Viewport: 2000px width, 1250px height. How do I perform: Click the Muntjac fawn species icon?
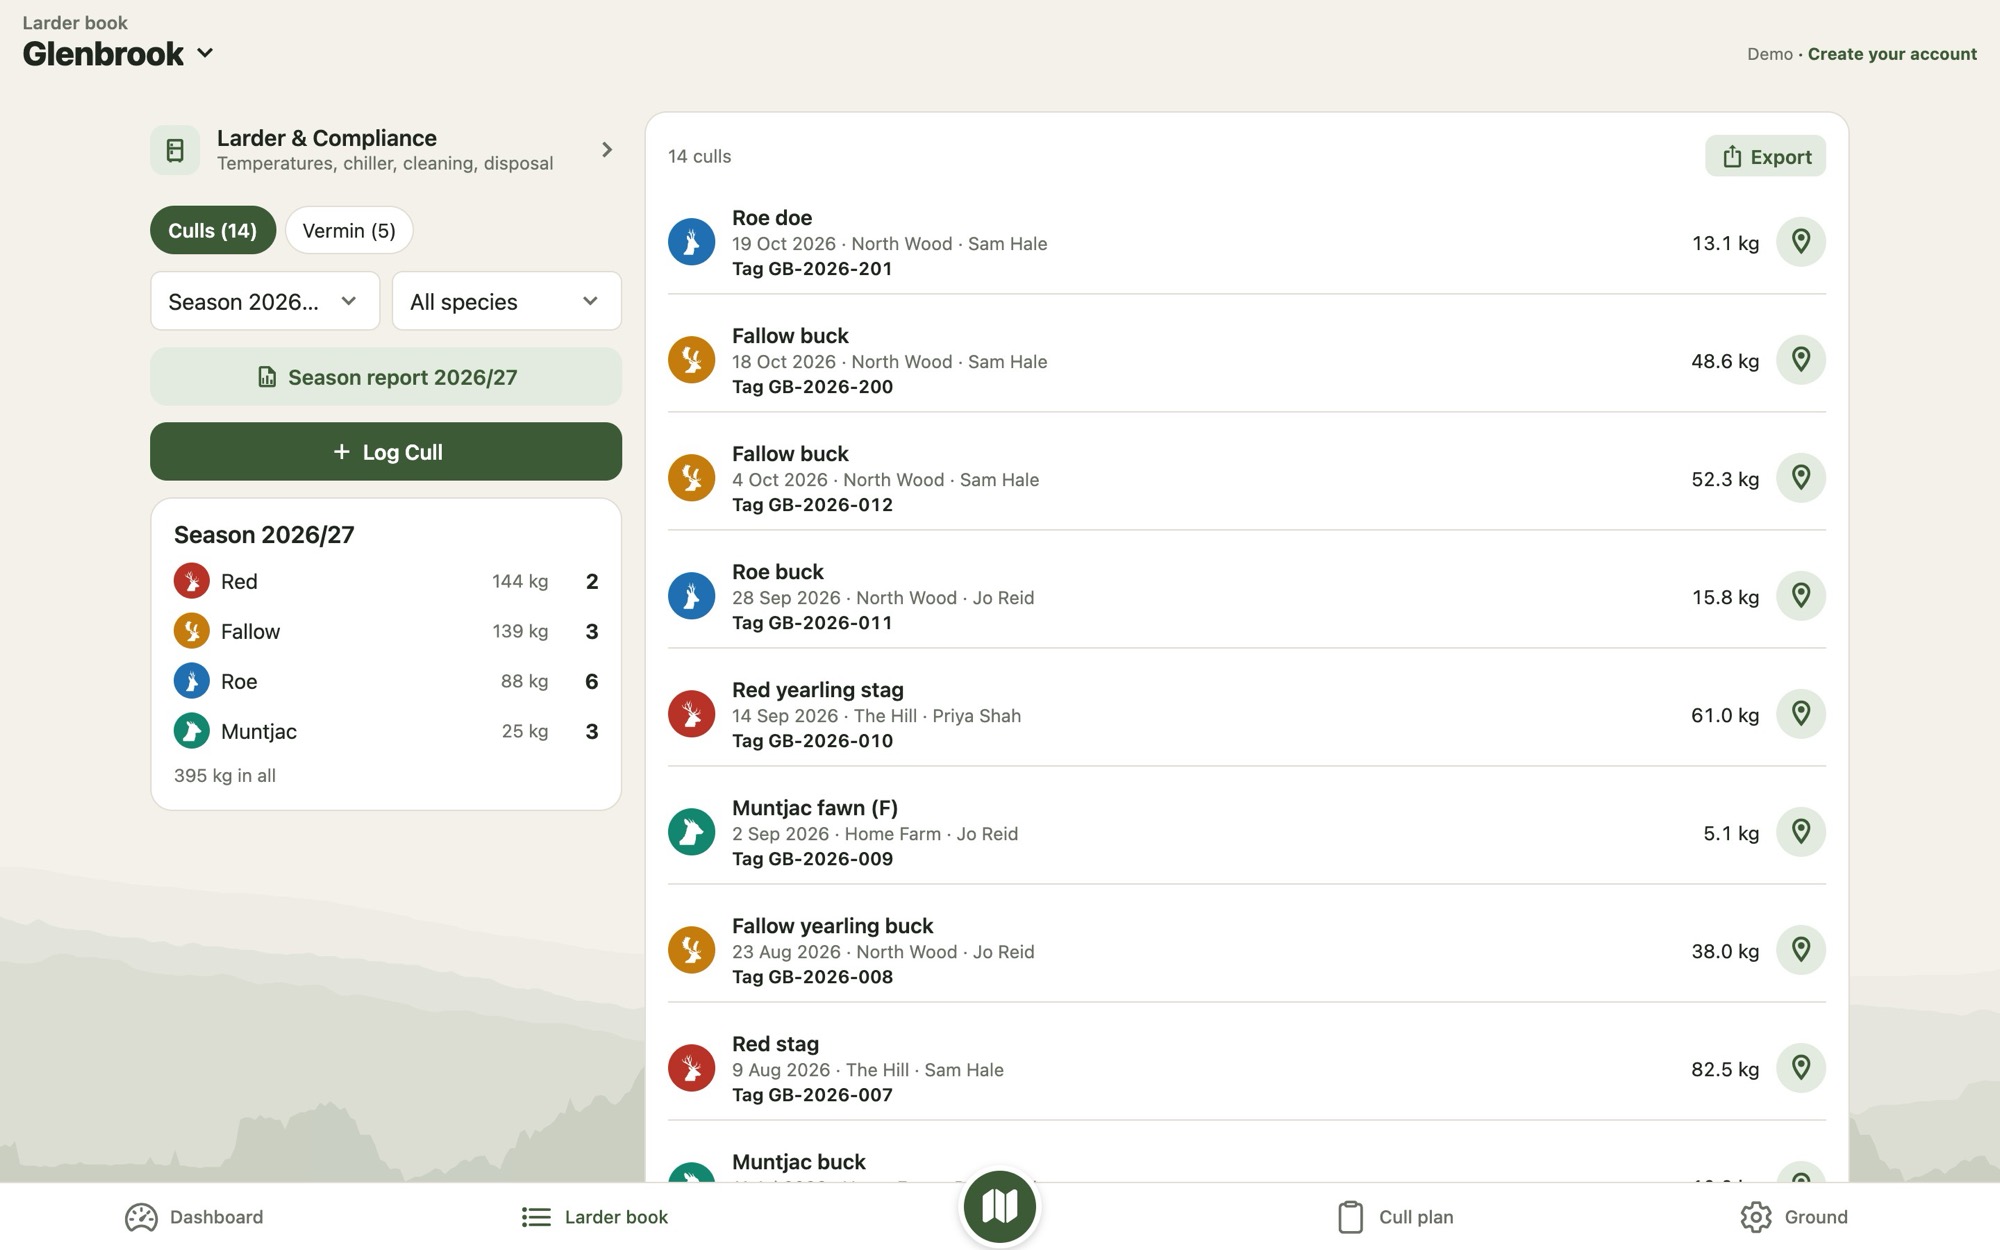click(691, 832)
